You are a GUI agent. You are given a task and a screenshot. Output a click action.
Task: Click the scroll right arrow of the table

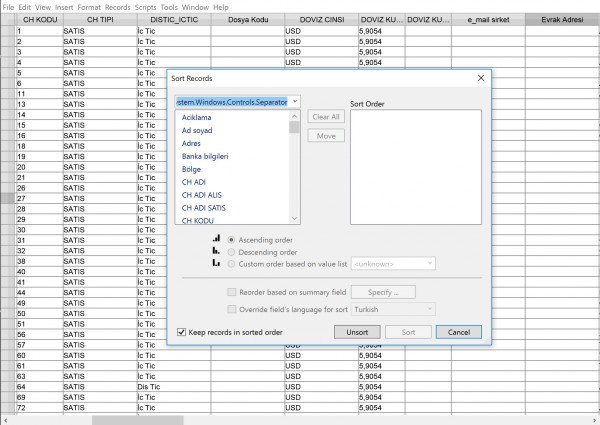[x=594, y=420]
